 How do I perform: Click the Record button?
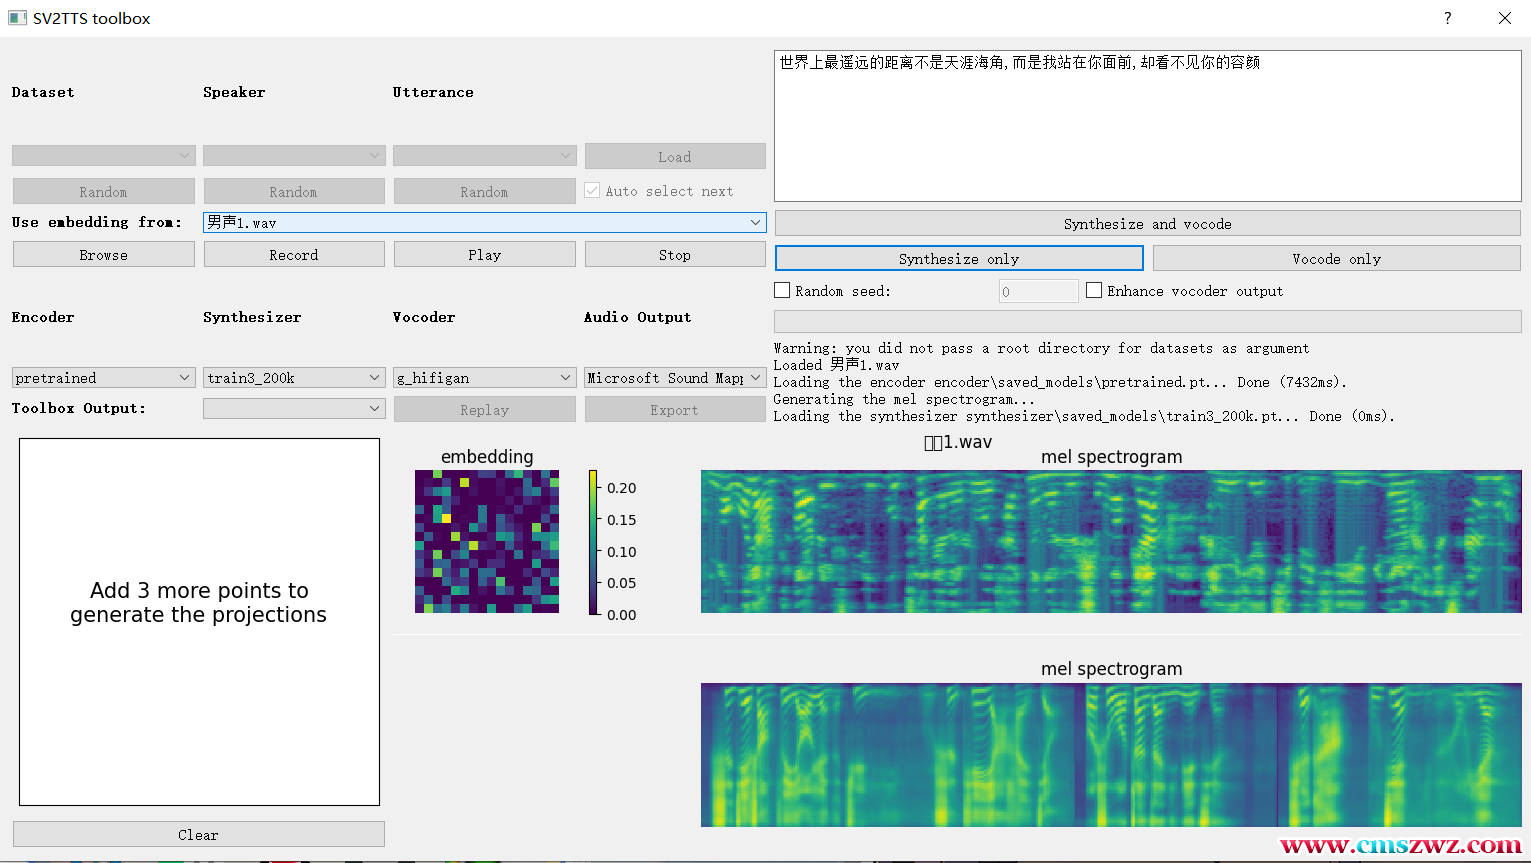[293, 255]
